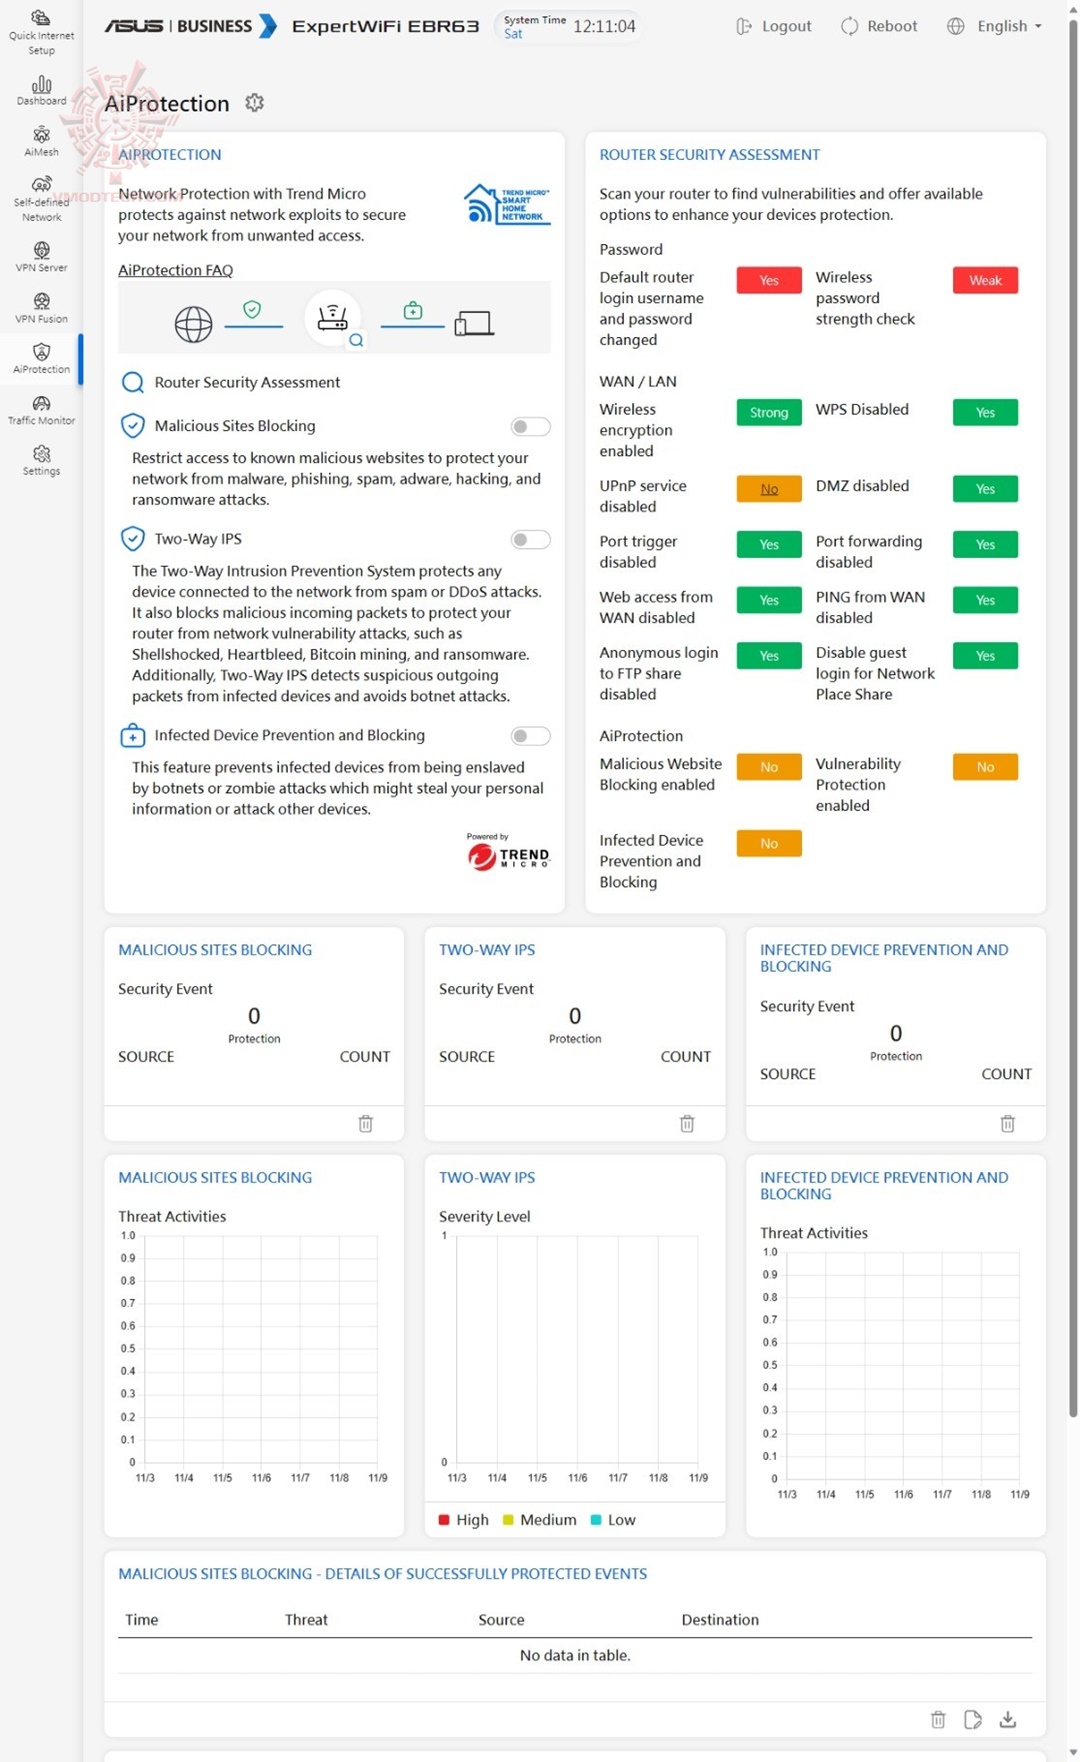Delete protected events table data
The height and width of the screenshot is (1762, 1080).
tap(938, 1720)
